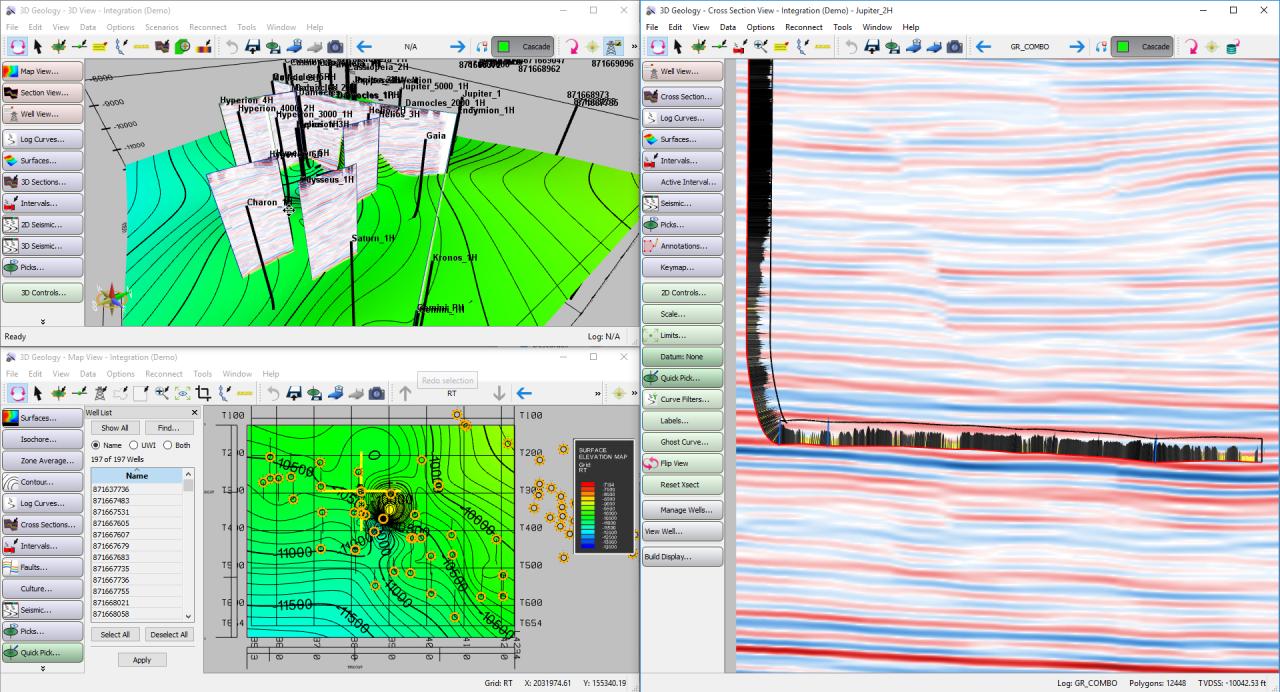Screen dimensions: 1280x692
Task: Close the Well List panel with X
Action: [x=194, y=412]
